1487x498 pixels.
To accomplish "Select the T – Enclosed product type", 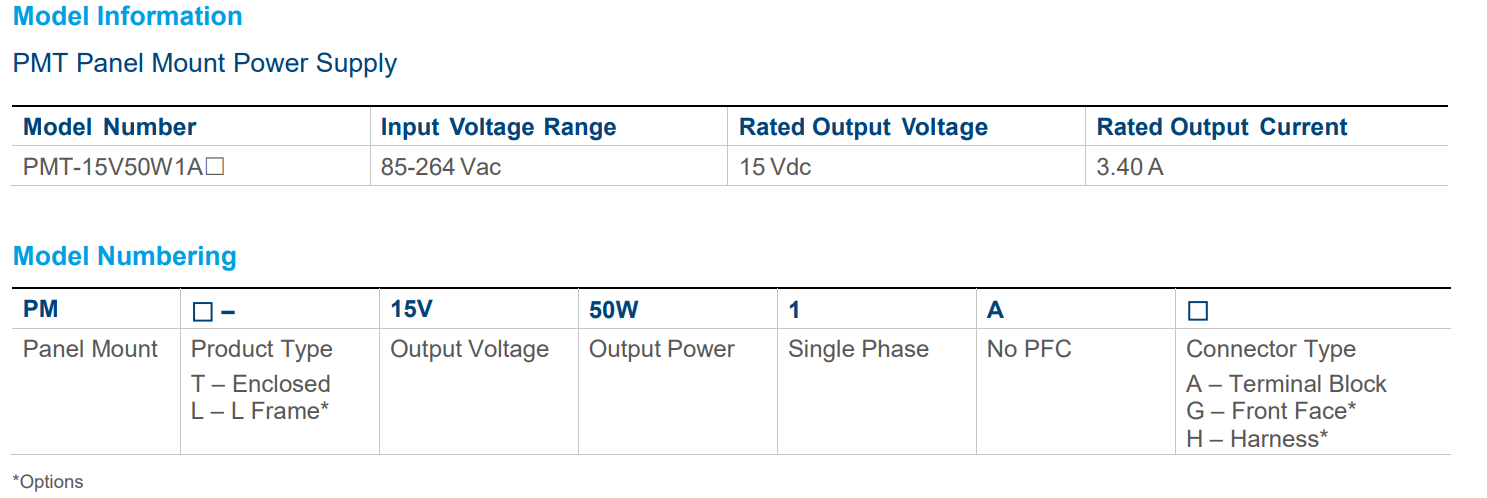I will [260, 384].
